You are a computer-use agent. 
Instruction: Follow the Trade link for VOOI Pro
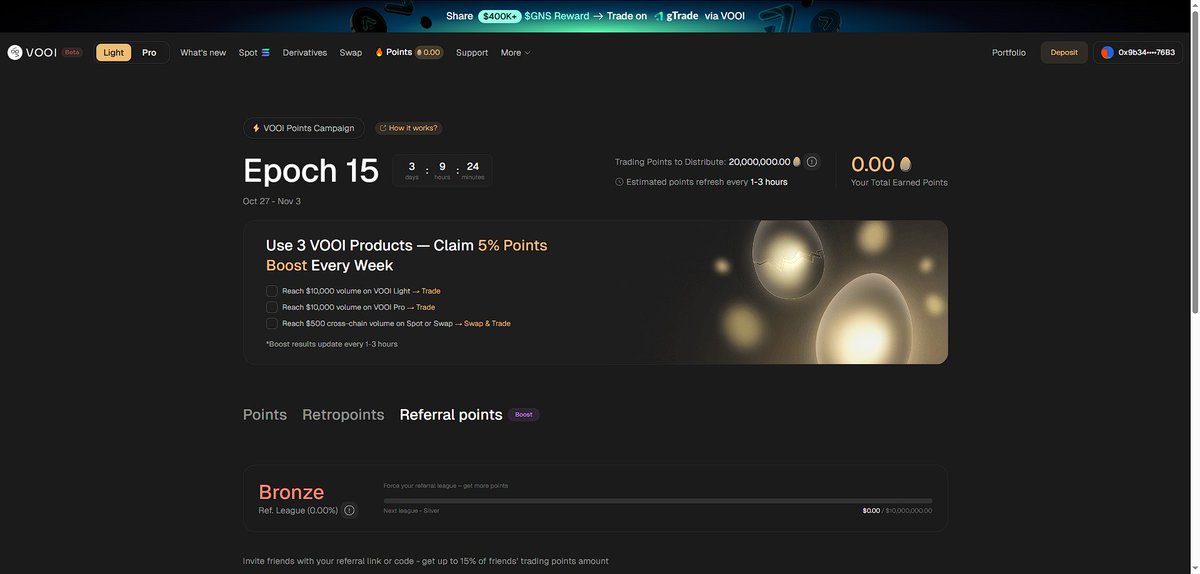coord(425,307)
